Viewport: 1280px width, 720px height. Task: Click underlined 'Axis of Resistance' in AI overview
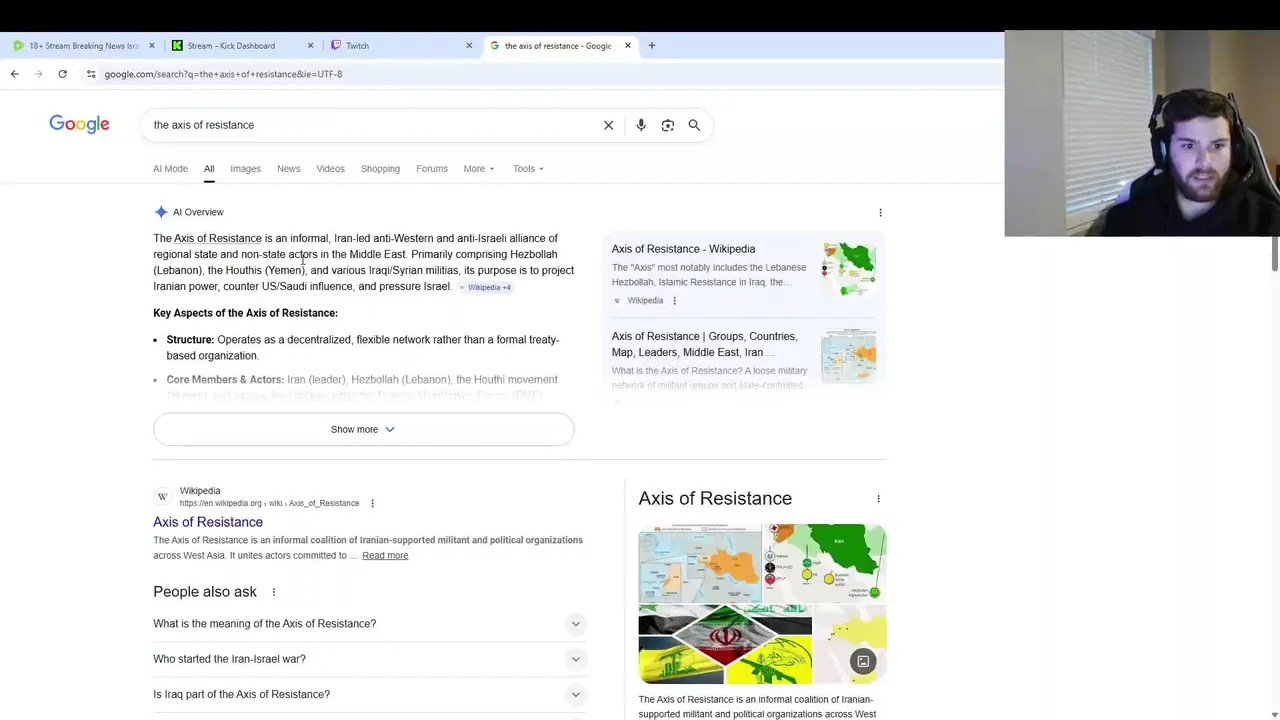click(x=218, y=238)
